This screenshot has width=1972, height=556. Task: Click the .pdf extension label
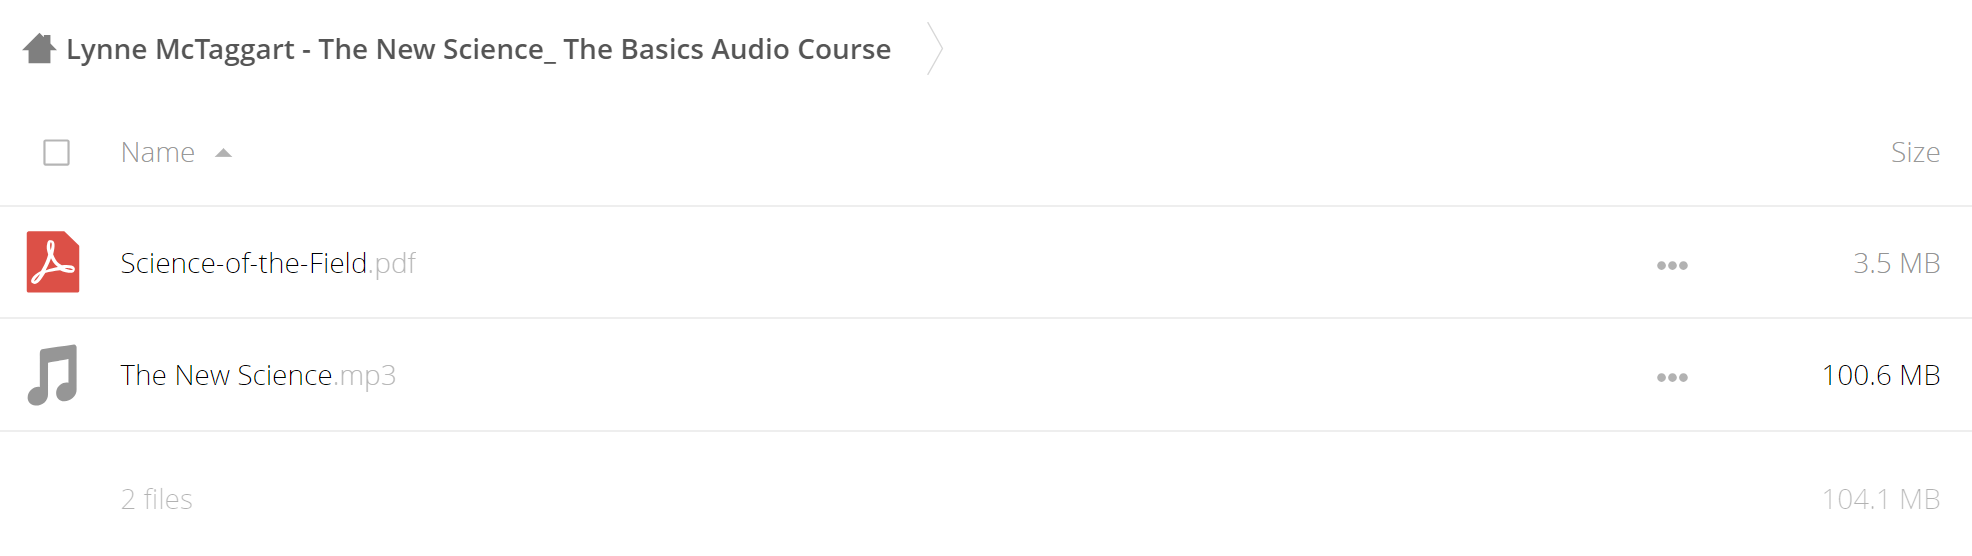392,264
